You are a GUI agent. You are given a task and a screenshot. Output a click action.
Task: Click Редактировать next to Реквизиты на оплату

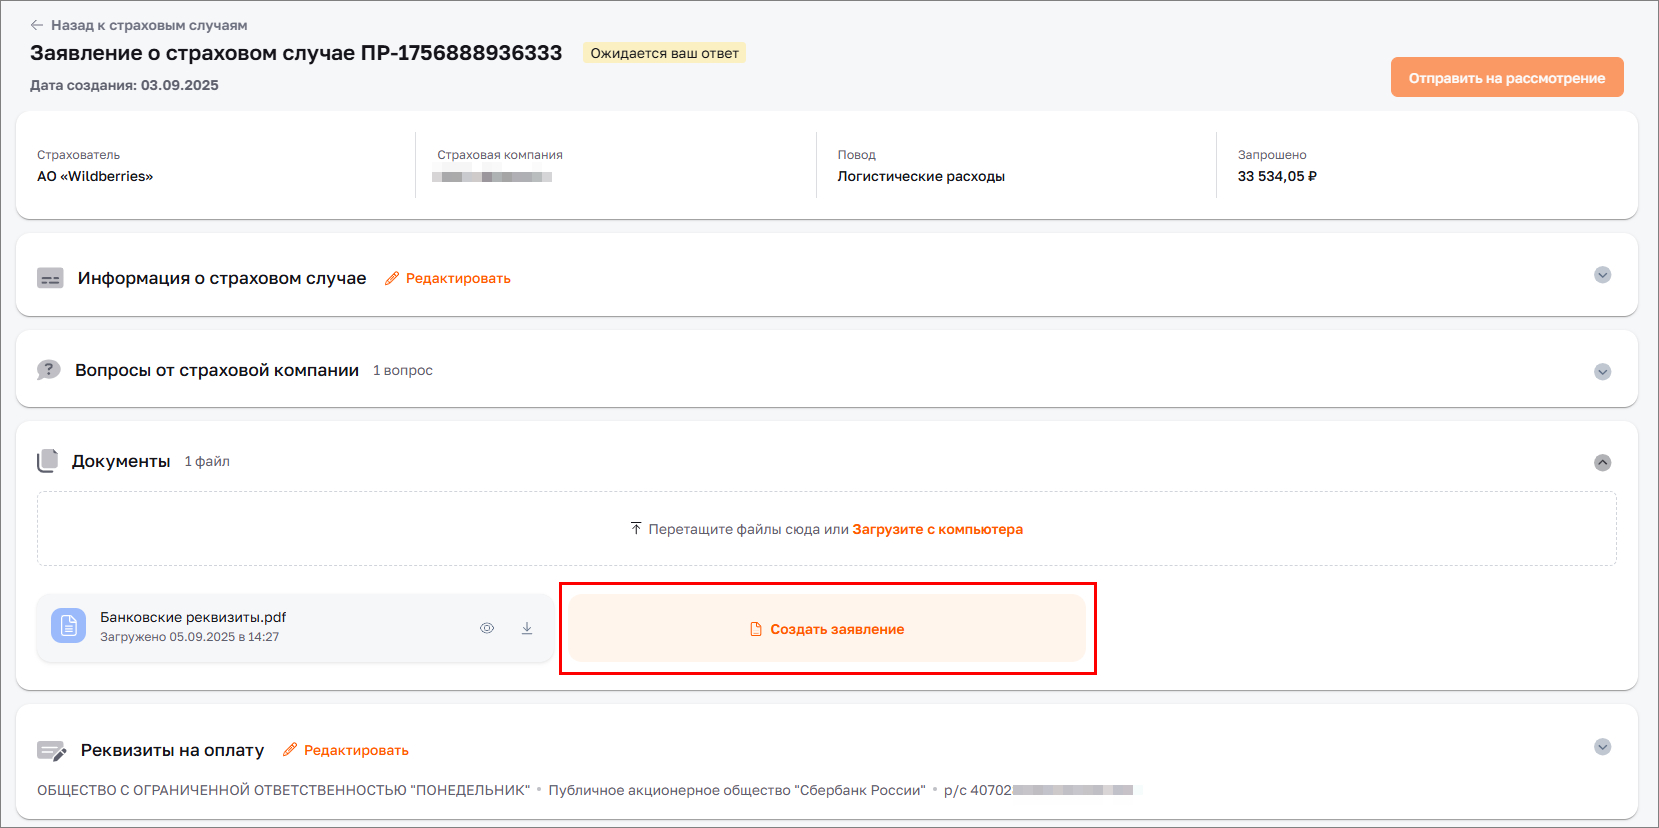(x=356, y=749)
